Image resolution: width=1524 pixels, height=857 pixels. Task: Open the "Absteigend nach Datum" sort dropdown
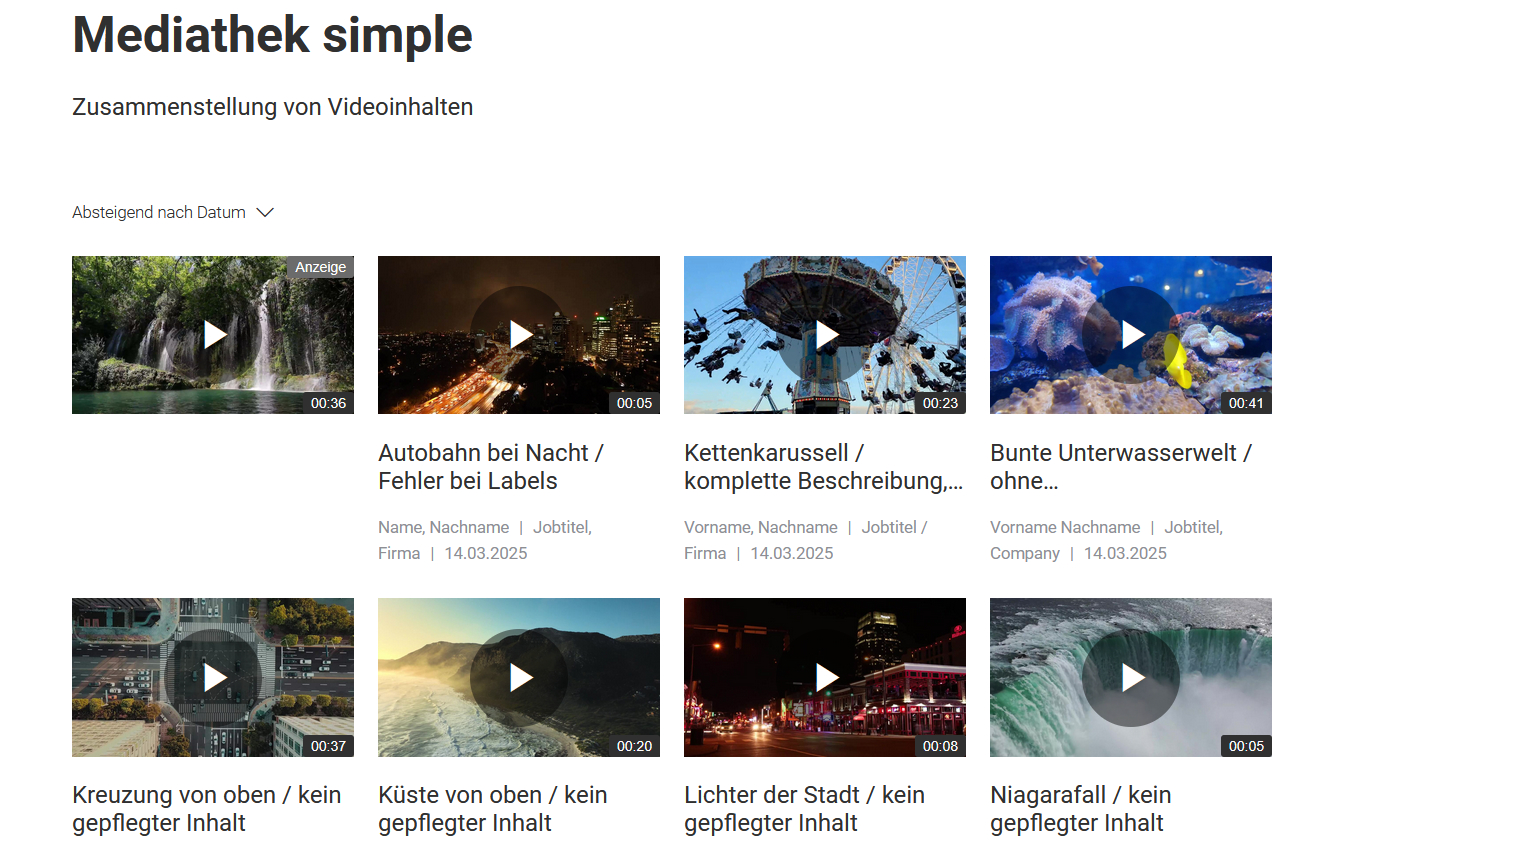pos(158,212)
